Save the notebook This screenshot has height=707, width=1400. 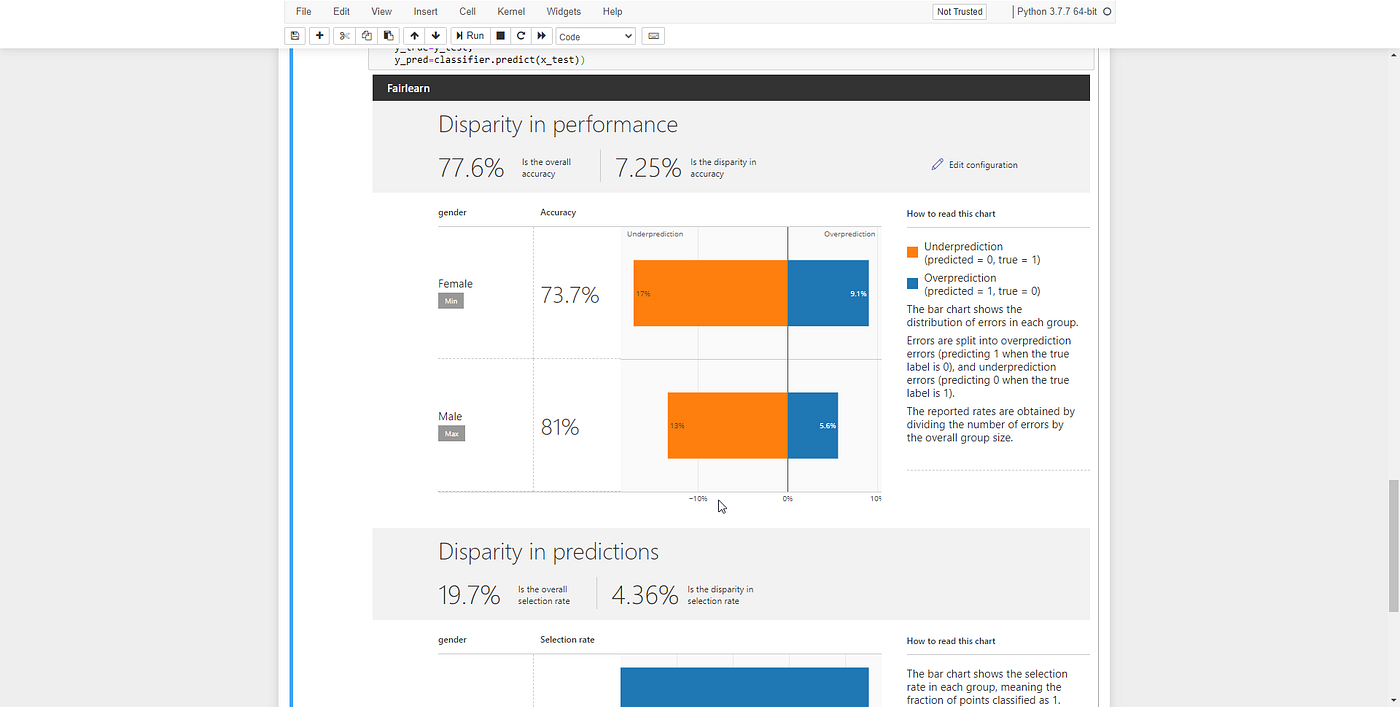point(294,35)
